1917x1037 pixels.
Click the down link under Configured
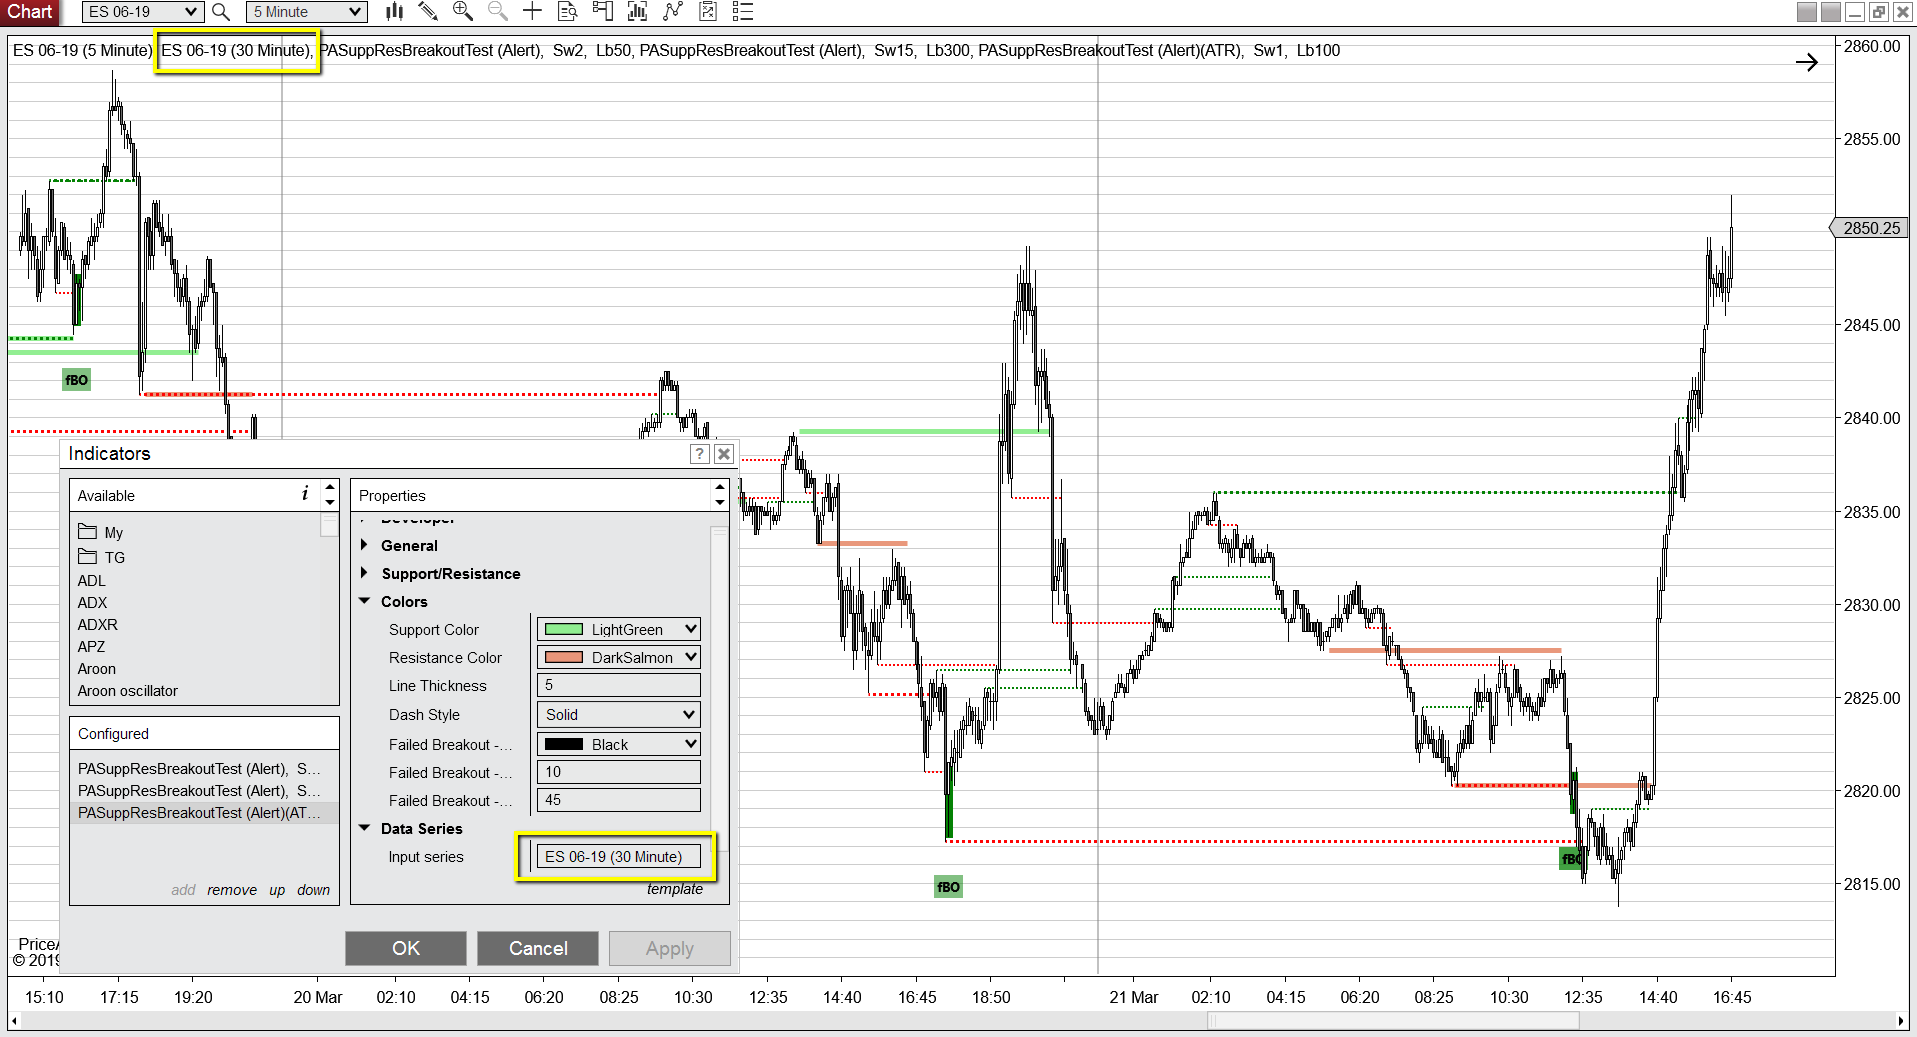[313, 890]
